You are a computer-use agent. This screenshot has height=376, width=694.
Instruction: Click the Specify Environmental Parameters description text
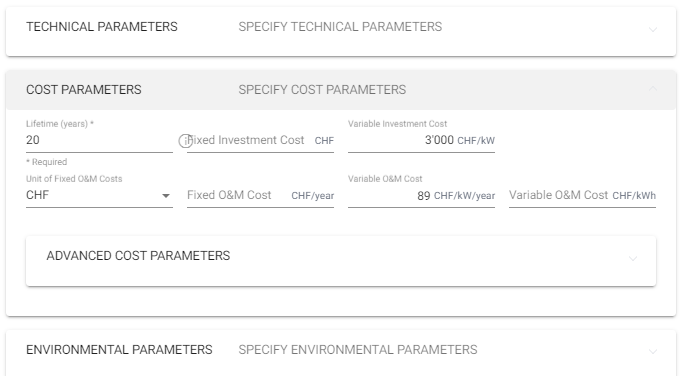[x=358, y=350]
